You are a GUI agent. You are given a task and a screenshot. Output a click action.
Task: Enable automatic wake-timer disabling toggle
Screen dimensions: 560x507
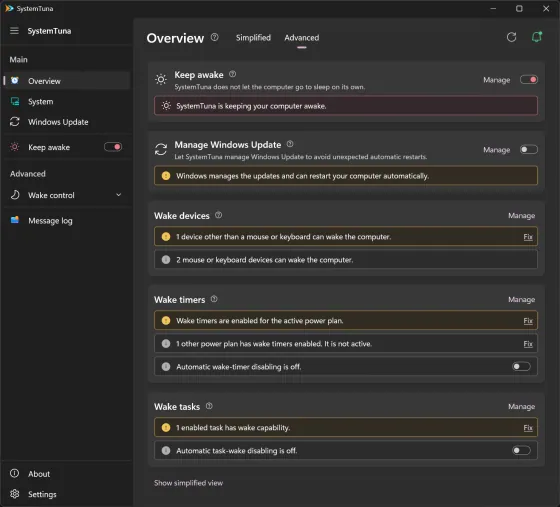coord(521,366)
